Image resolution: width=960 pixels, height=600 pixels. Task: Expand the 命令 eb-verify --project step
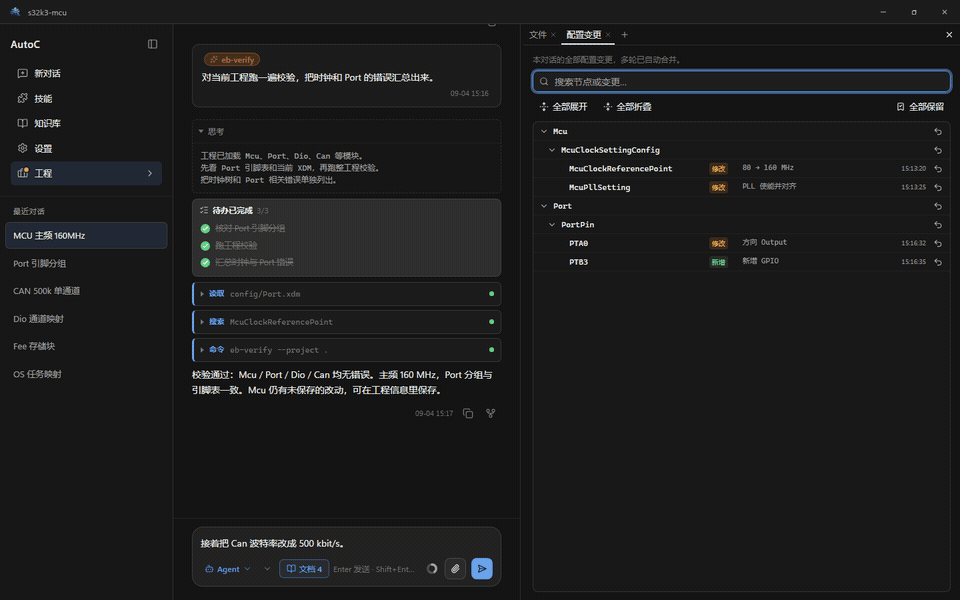[x=347, y=350]
